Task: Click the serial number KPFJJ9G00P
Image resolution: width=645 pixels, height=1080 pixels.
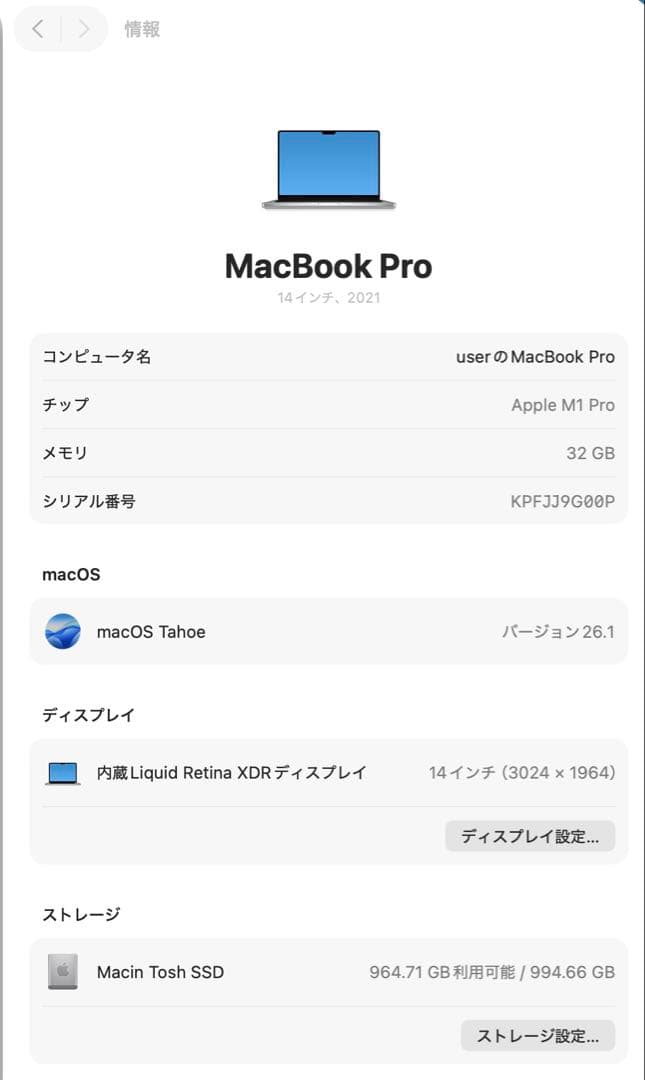Action: point(562,501)
